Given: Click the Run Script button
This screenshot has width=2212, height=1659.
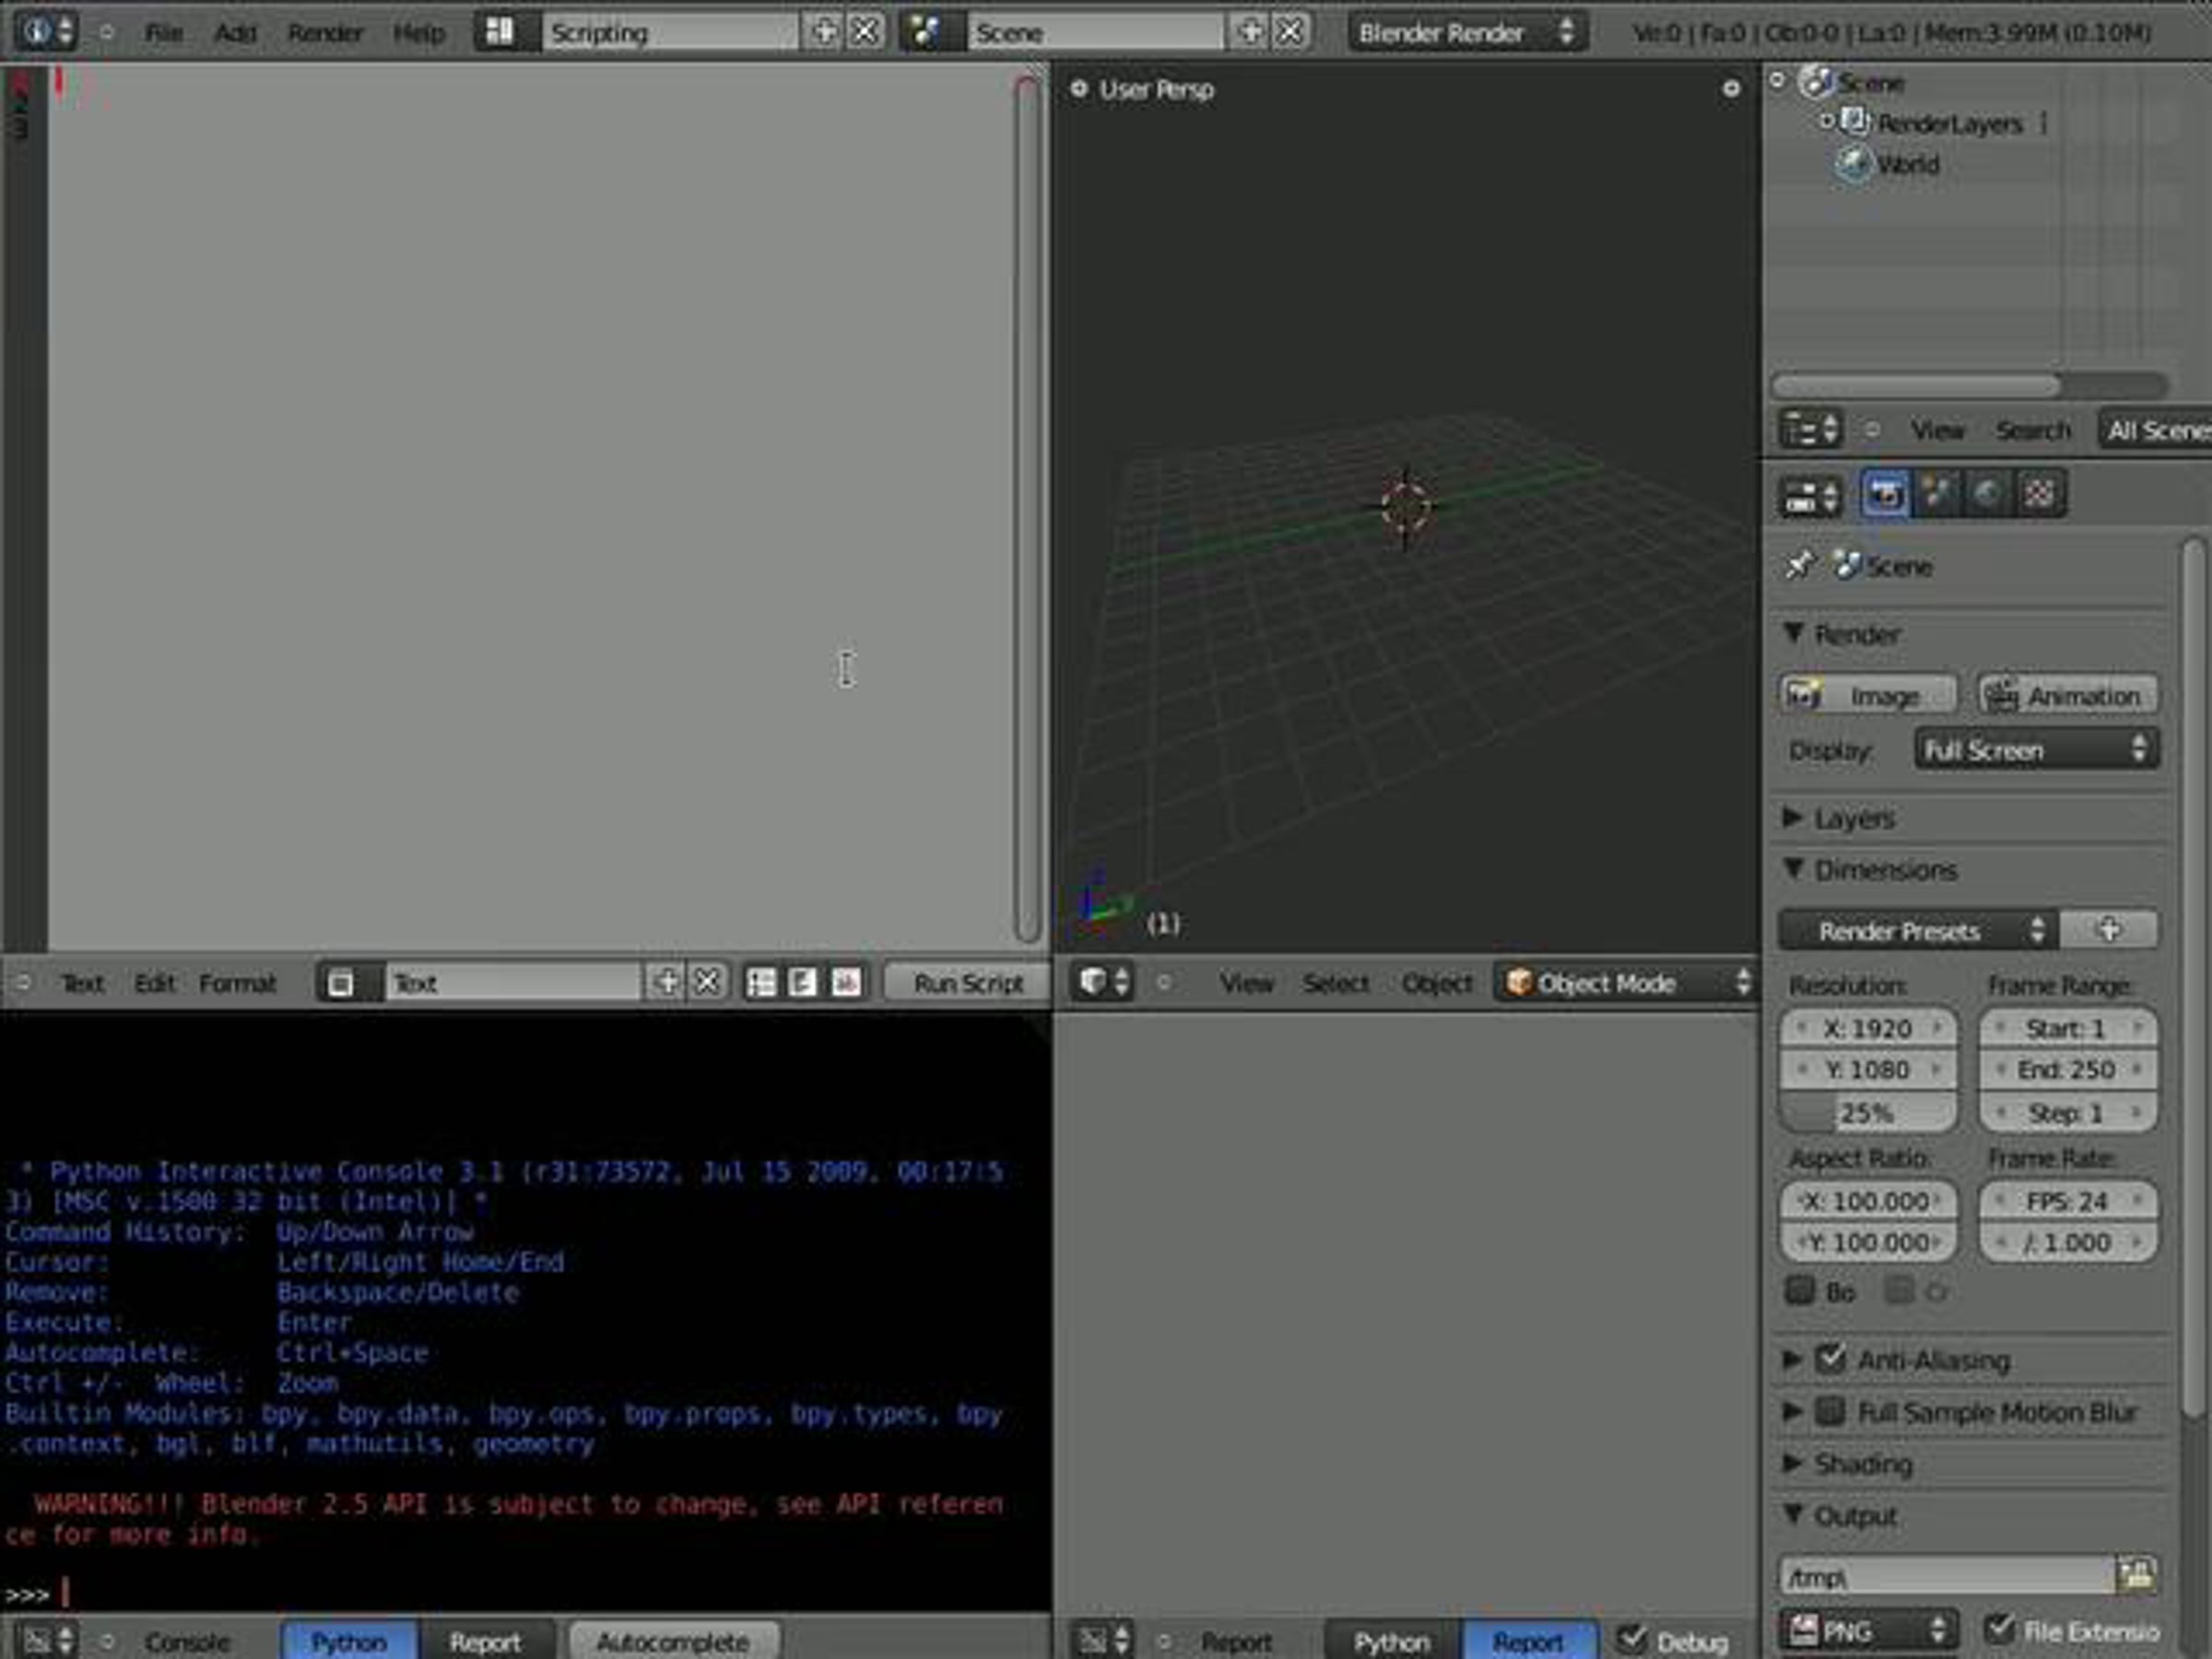Looking at the screenshot, I should [968, 983].
